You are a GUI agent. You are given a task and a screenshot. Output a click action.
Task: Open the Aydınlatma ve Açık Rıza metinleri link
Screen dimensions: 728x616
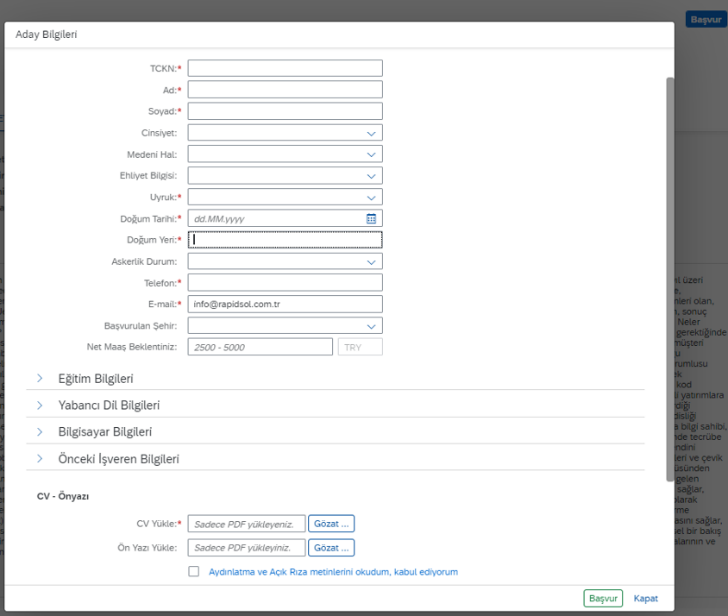tap(333, 572)
